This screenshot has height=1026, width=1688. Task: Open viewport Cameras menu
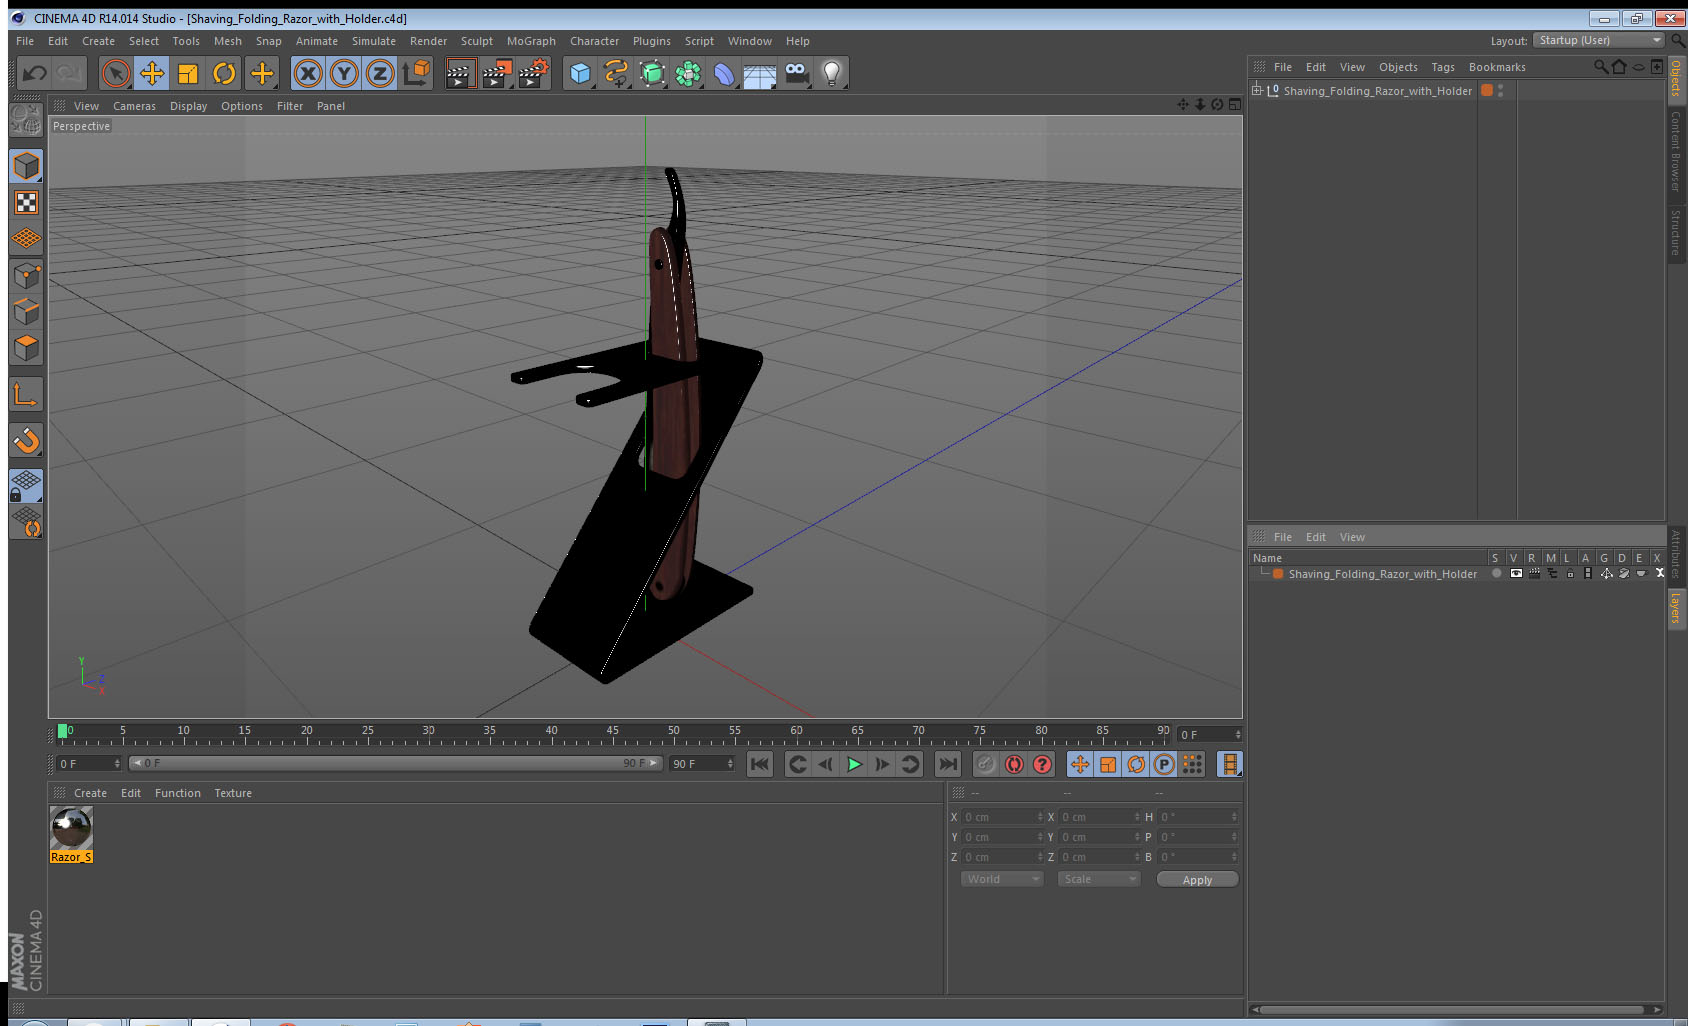pos(134,106)
